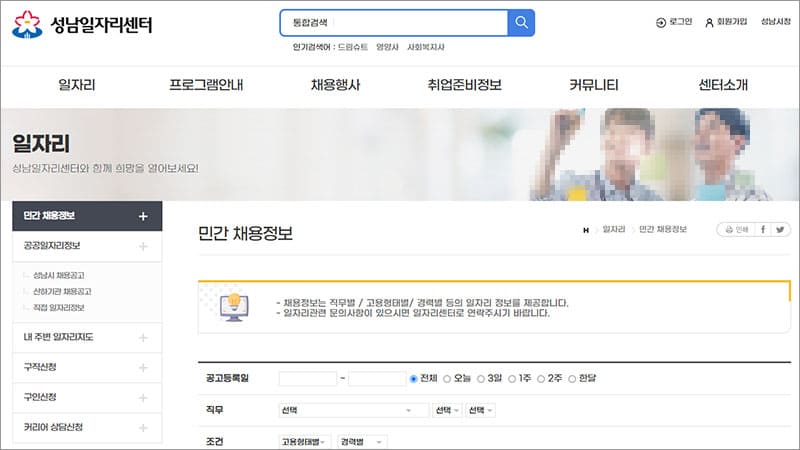
Task: Click the 통합검색 search input field
Action: coord(393,22)
